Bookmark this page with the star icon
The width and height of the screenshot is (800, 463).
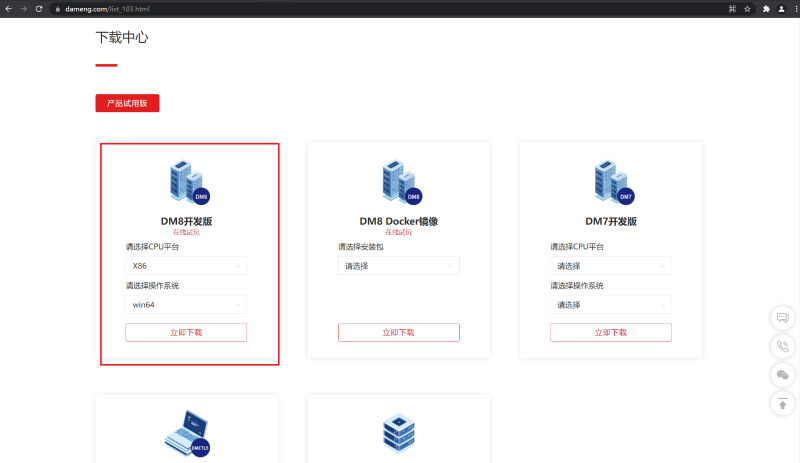click(x=747, y=9)
